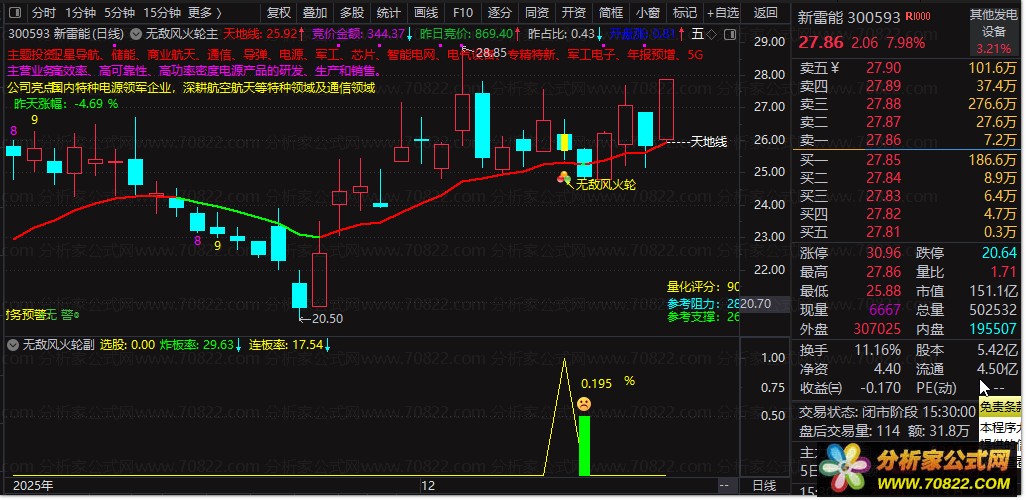Open the 小窗 mini window
Viewport: 1027px width, 500px height.
coord(648,12)
